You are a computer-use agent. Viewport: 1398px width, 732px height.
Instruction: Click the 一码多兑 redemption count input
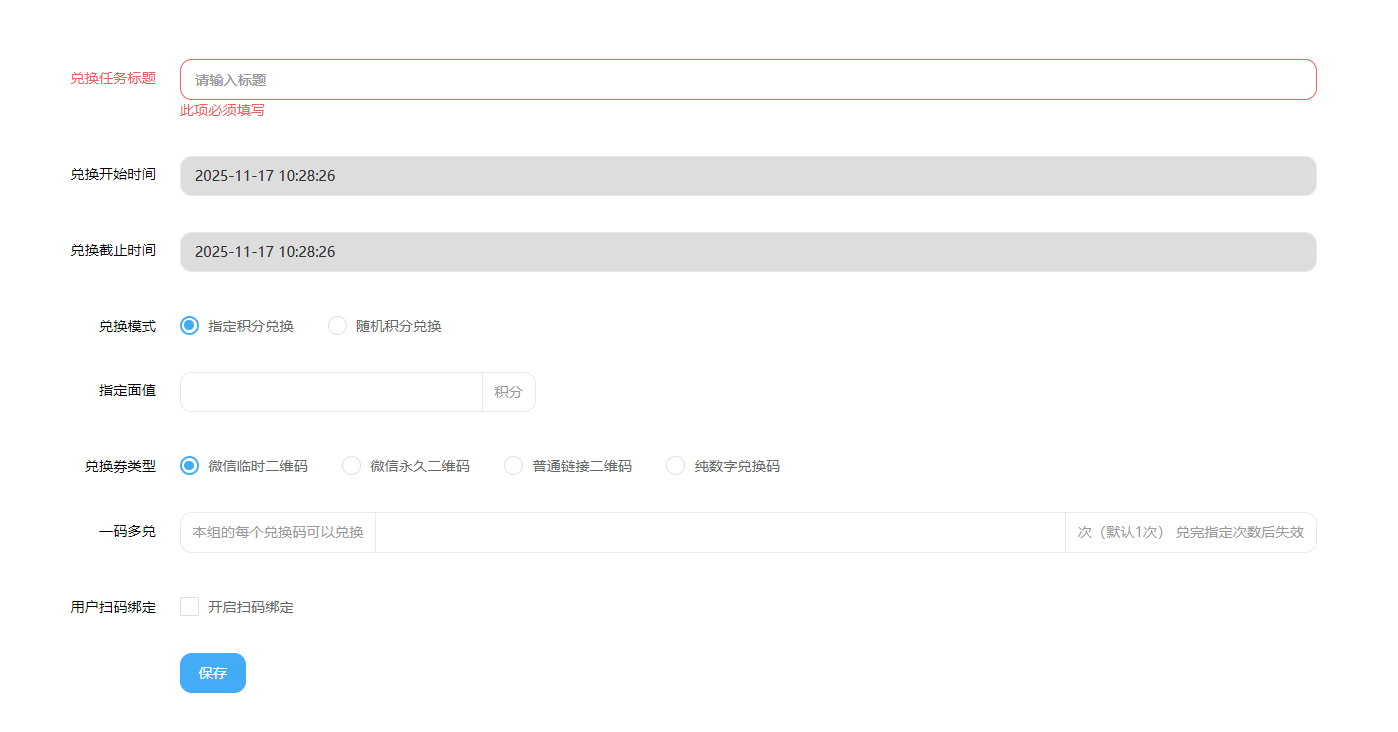pos(720,532)
